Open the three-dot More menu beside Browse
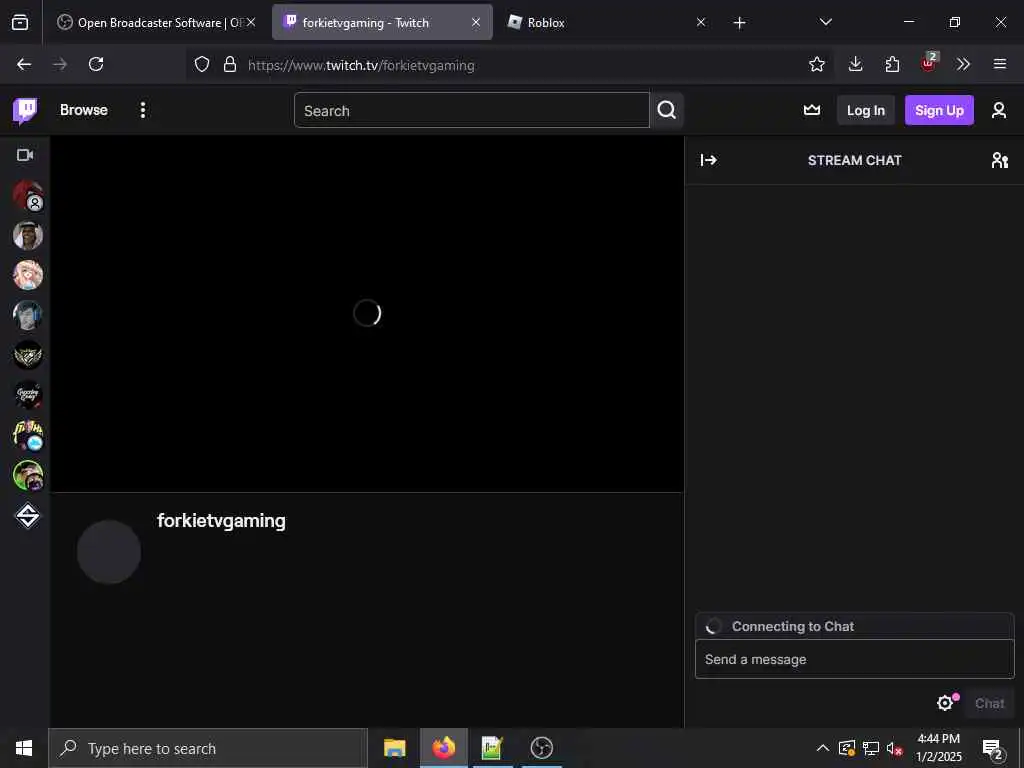Image resolution: width=1024 pixels, height=768 pixels. point(142,110)
